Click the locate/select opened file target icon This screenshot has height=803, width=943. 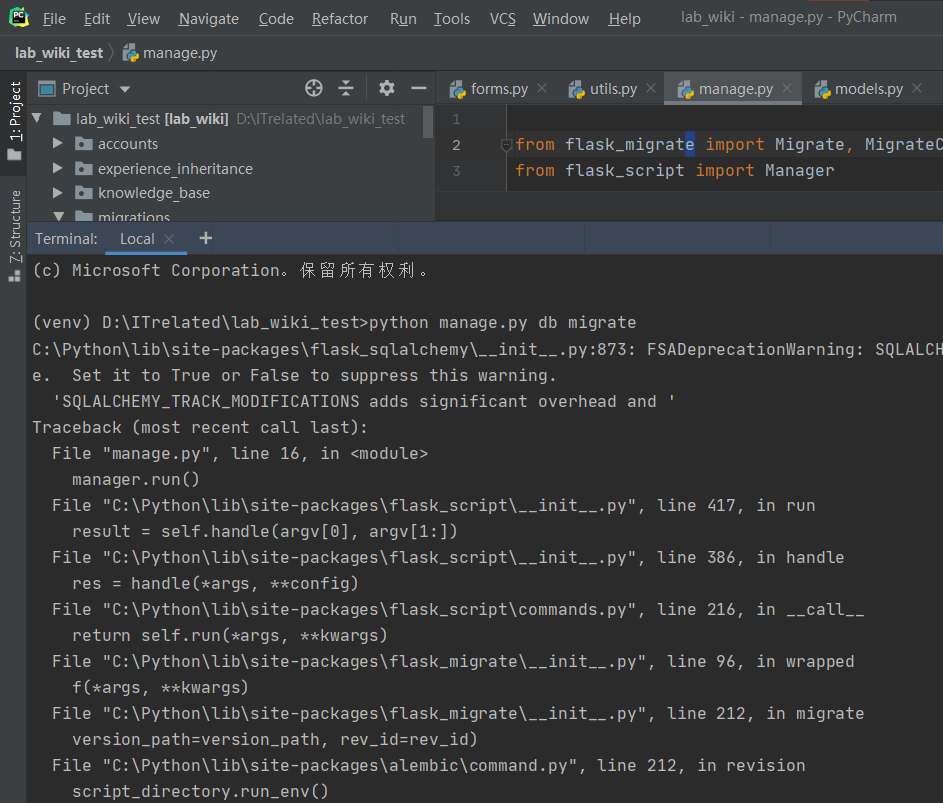(x=314, y=88)
